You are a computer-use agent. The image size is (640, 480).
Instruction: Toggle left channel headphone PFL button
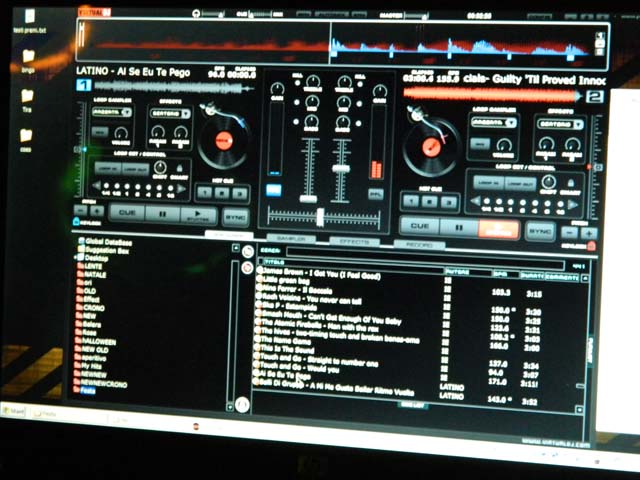pyautogui.click(x=274, y=190)
